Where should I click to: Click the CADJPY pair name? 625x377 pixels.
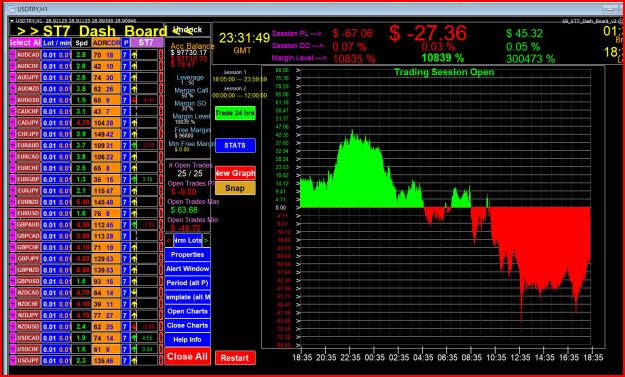tap(28, 123)
